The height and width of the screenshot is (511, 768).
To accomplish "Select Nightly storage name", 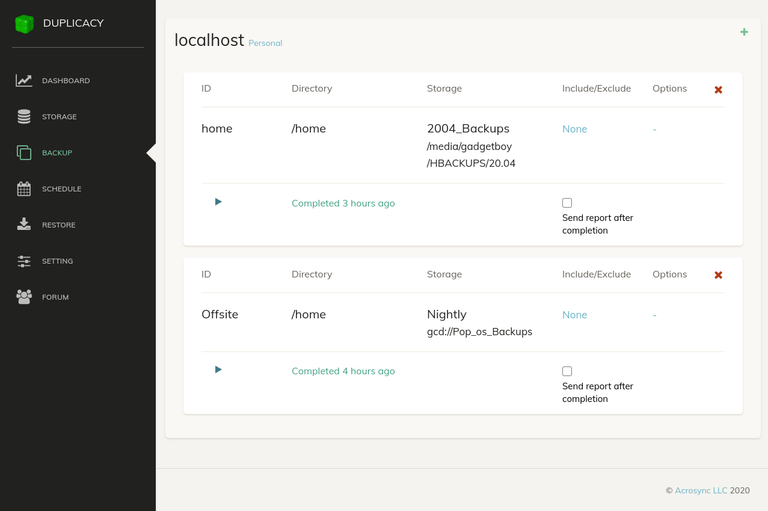I will pyautogui.click(x=446, y=314).
